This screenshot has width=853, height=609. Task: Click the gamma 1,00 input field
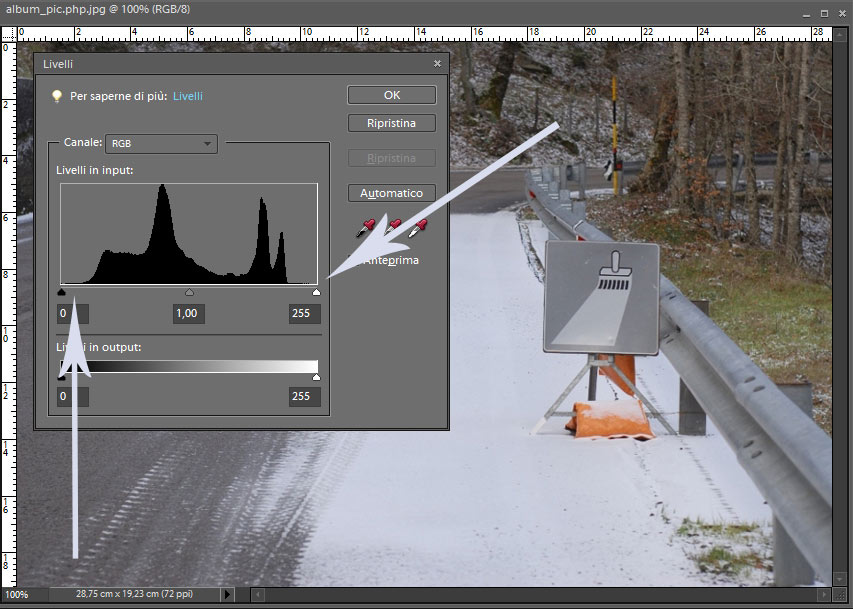pyautogui.click(x=188, y=314)
